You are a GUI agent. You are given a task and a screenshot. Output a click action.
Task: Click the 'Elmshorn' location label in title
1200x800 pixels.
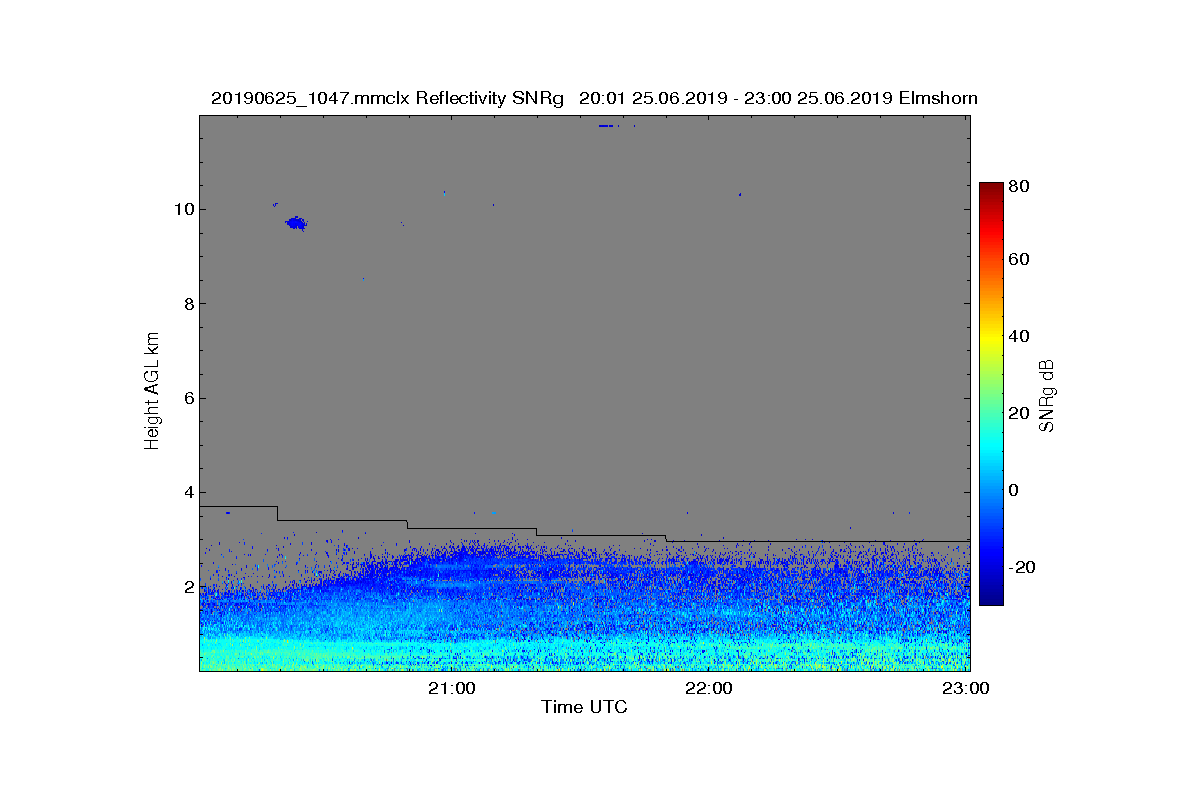pyautogui.click(x=937, y=98)
